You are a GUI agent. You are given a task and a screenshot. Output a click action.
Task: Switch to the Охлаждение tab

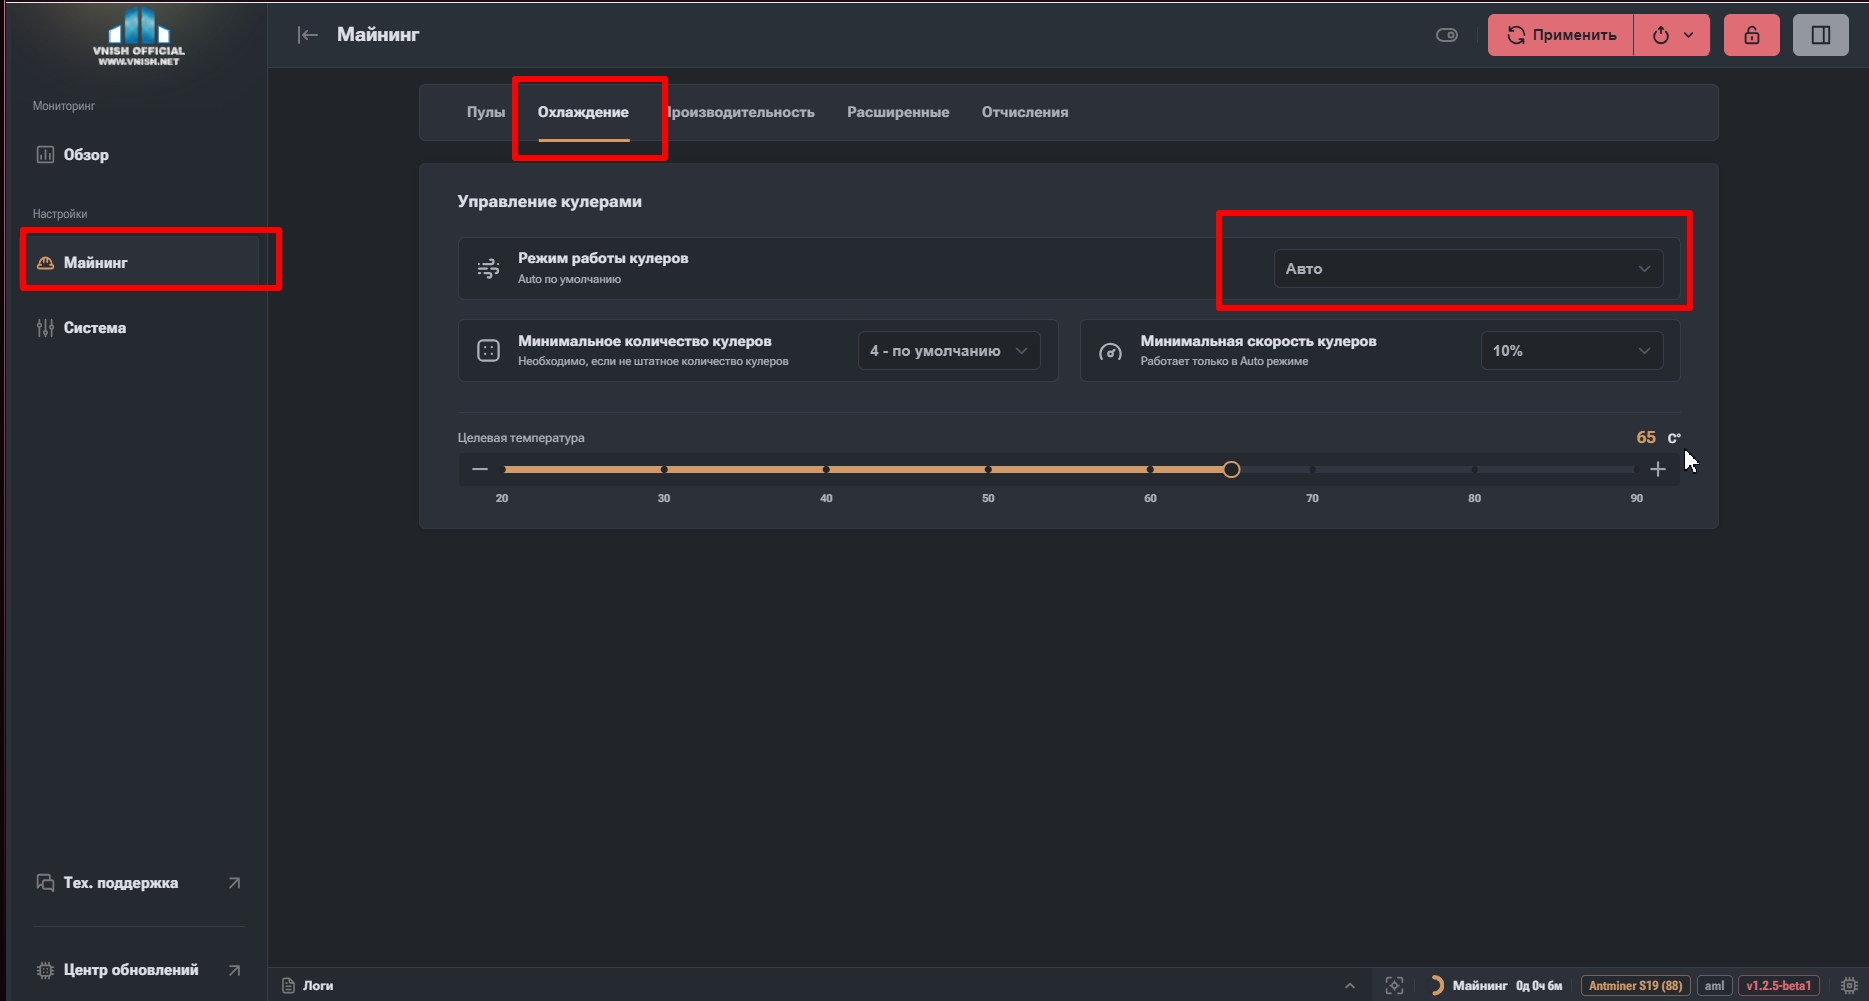point(583,112)
